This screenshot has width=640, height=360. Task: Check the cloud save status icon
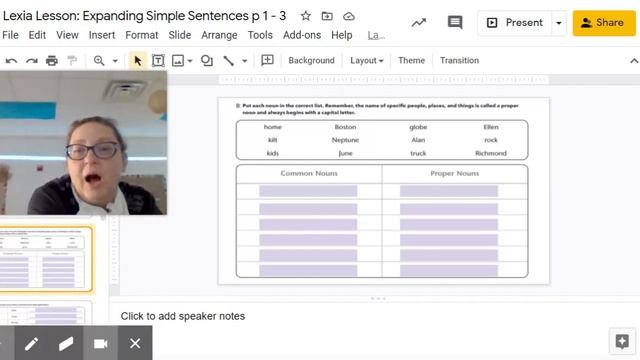click(x=349, y=16)
